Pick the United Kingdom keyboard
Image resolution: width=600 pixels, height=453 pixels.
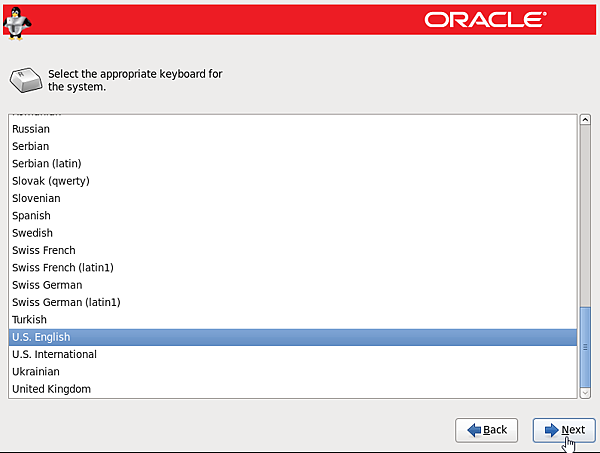pos(51,389)
